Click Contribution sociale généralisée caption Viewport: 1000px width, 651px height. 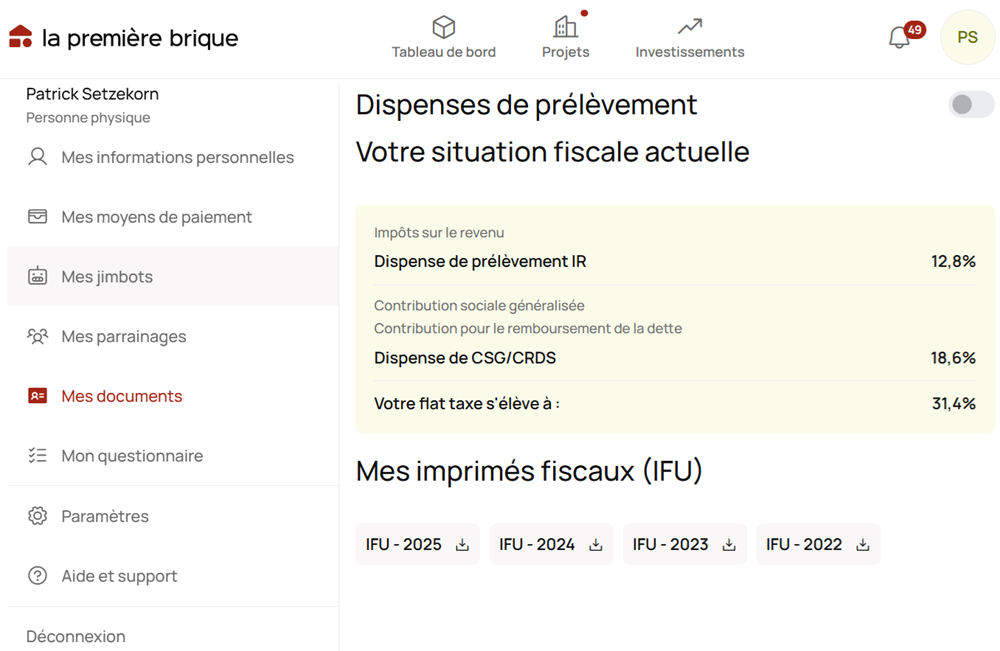pyautogui.click(x=479, y=305)
